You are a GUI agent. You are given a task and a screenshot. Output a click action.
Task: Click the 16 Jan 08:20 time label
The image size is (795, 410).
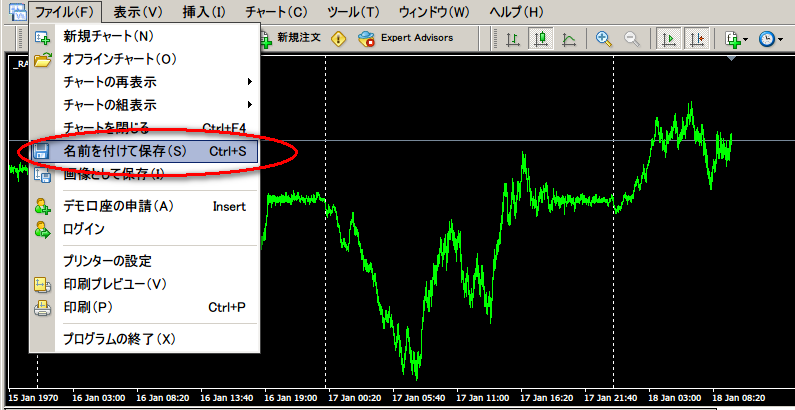click(x=163, y=397)
